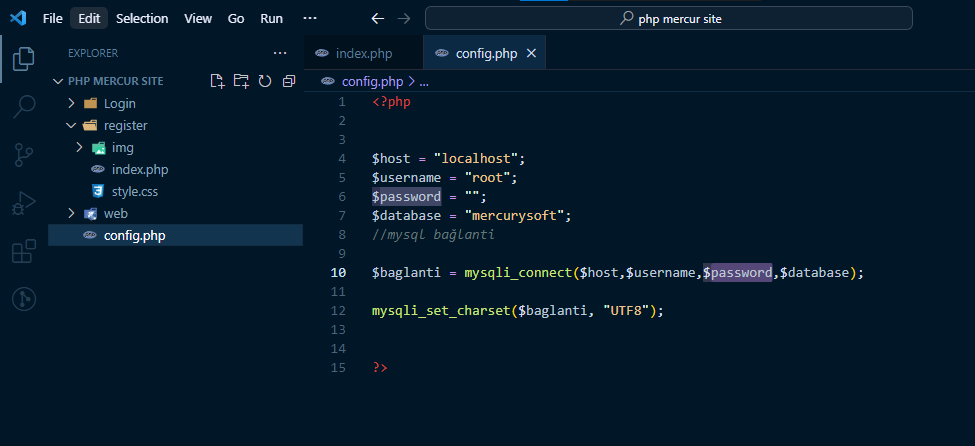Click the web folder icon
This screenshot has width=975, height=446.
pyautogui.click(x=91, y=213)
